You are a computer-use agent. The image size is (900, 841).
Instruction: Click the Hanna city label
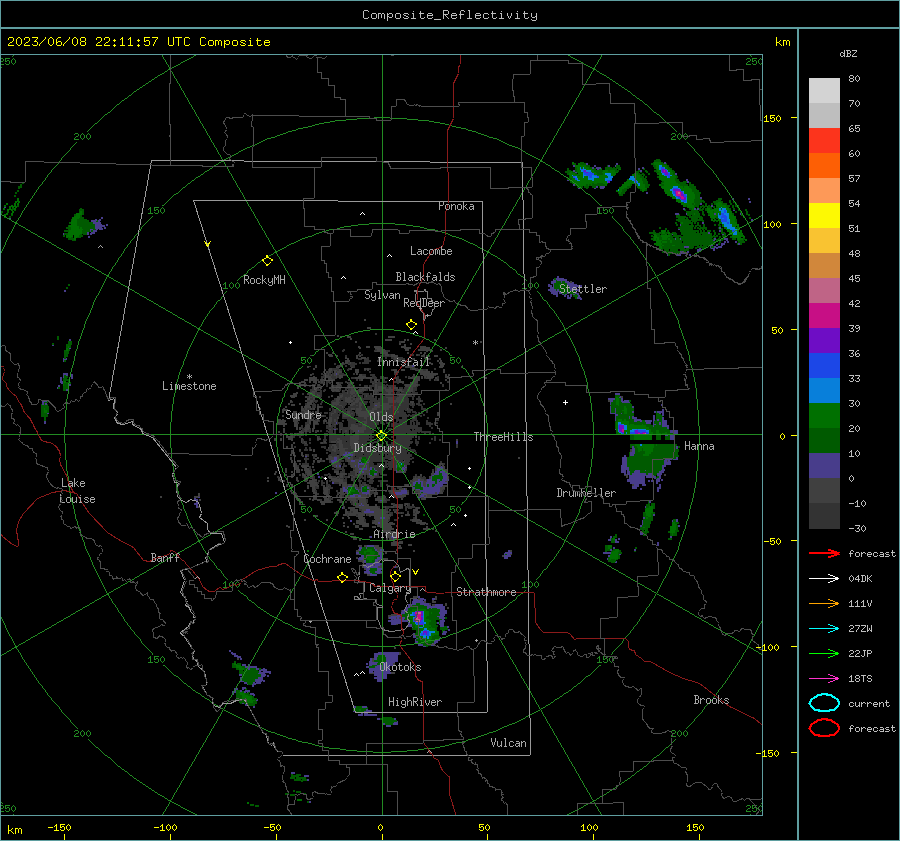pyautogui.click(x=699, y=446)
